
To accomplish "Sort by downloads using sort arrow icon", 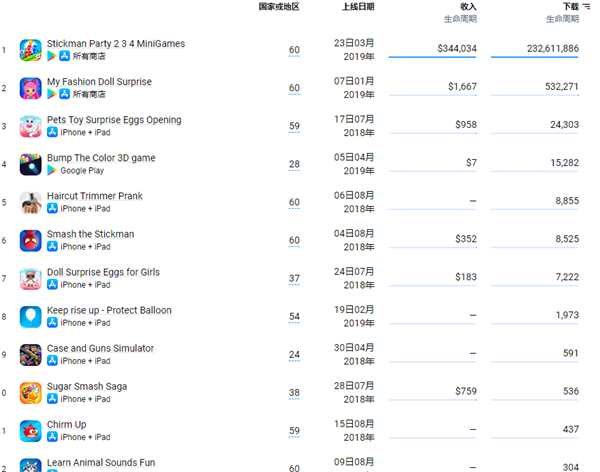I will coord(586,7).
